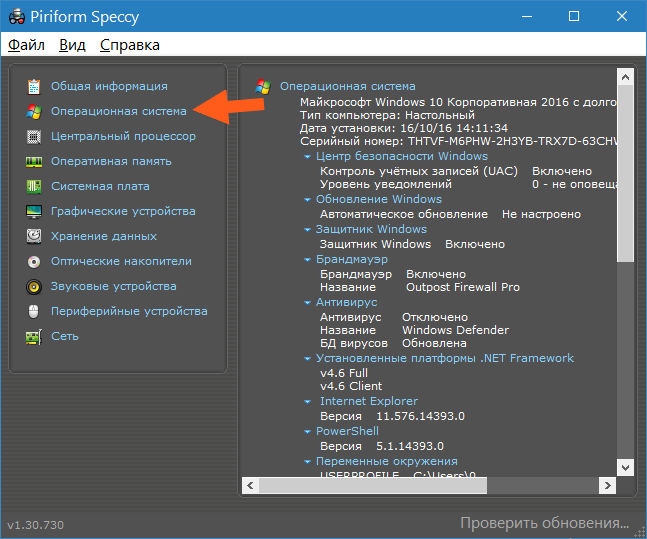Click Проверить обновления link
Viewport: 647px width, 539px height.
point(545,523)
